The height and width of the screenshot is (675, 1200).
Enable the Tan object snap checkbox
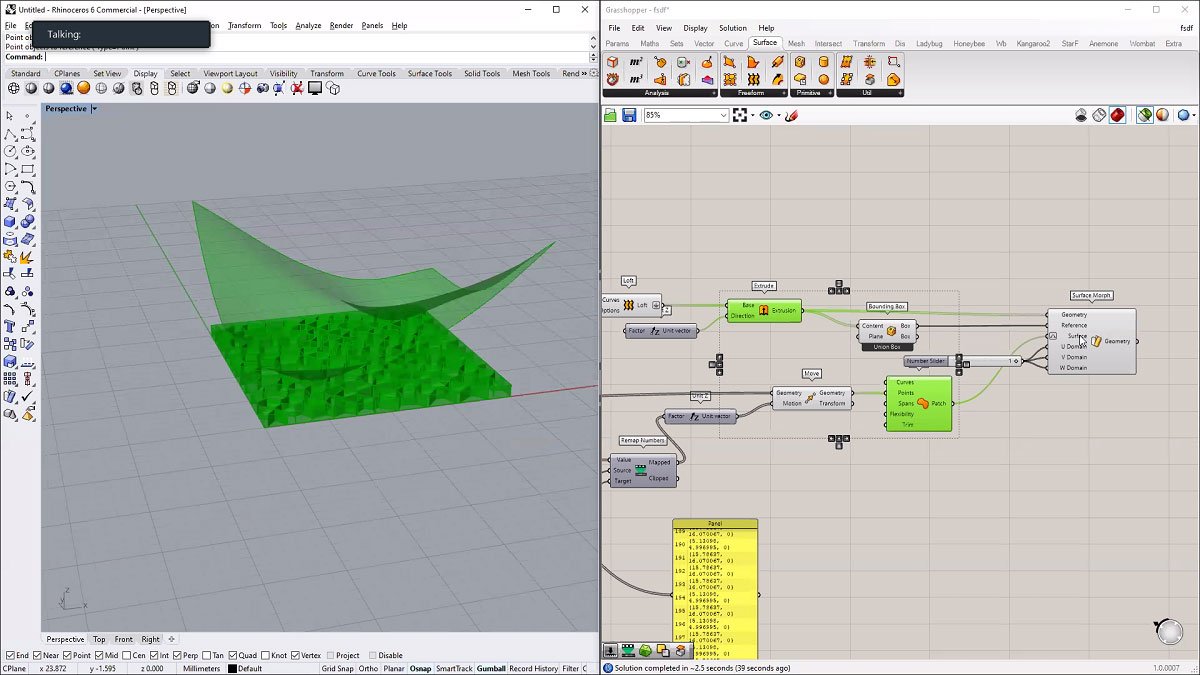[209, 656]
